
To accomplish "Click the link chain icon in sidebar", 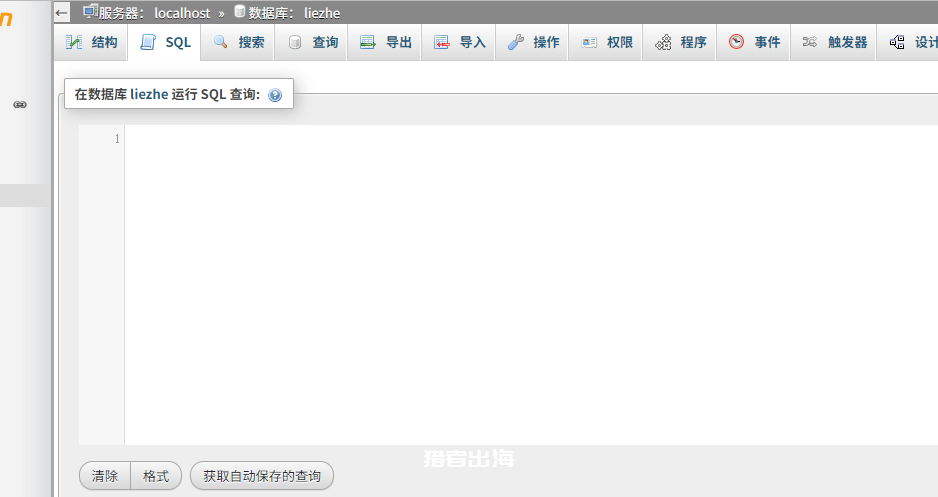I will click(x=20, y=105).
